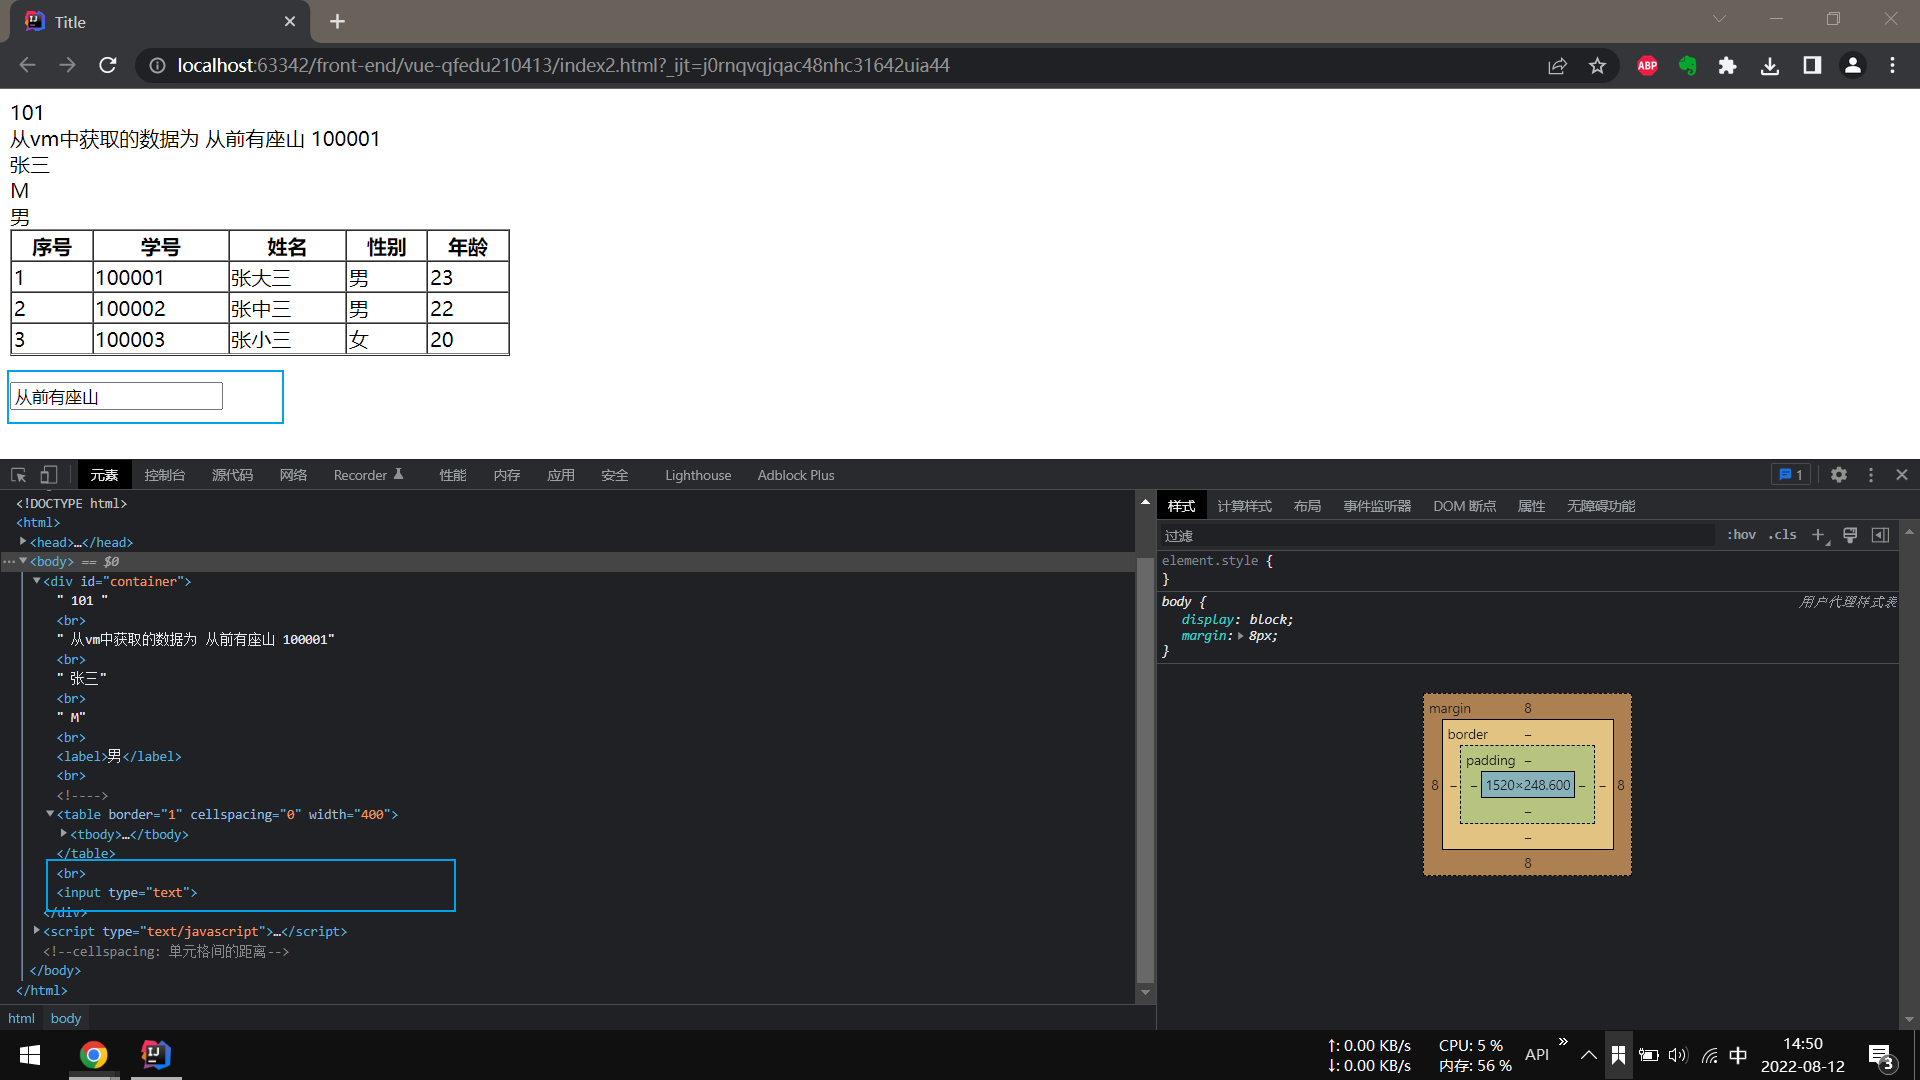Select the html breadcrumb
The height and width of the screenshot is (1080, 1920).
tap(21, 1018)
